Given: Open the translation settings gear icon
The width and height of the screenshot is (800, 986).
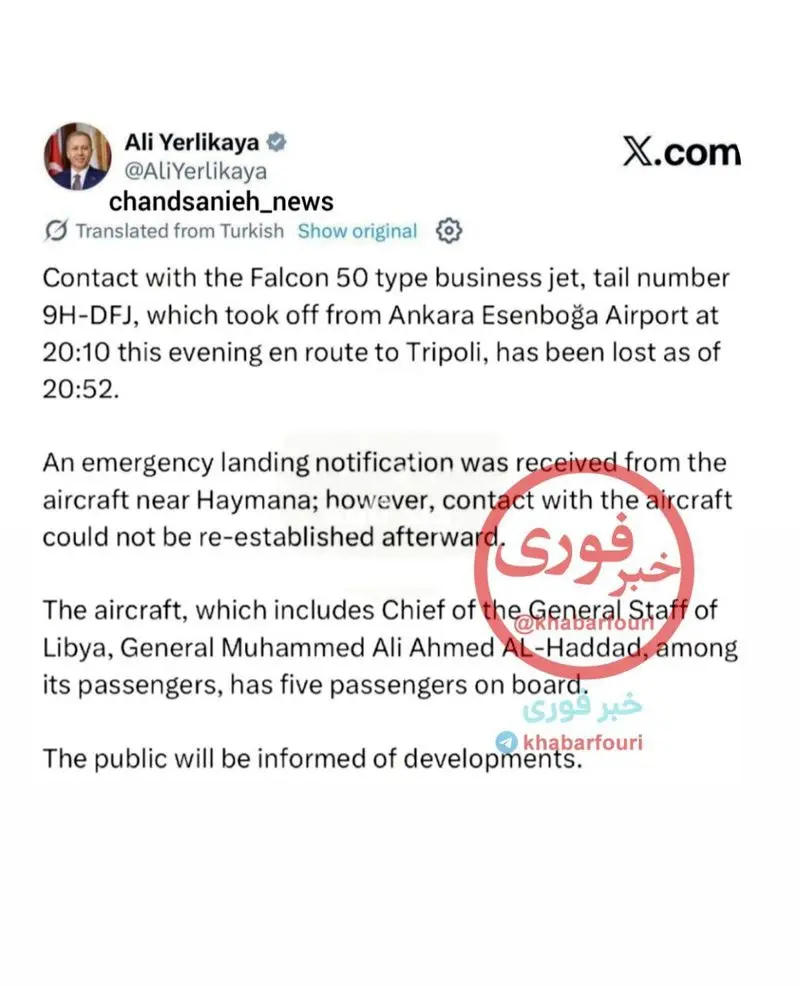Looking at the screenshot, I should coord(449,231).
